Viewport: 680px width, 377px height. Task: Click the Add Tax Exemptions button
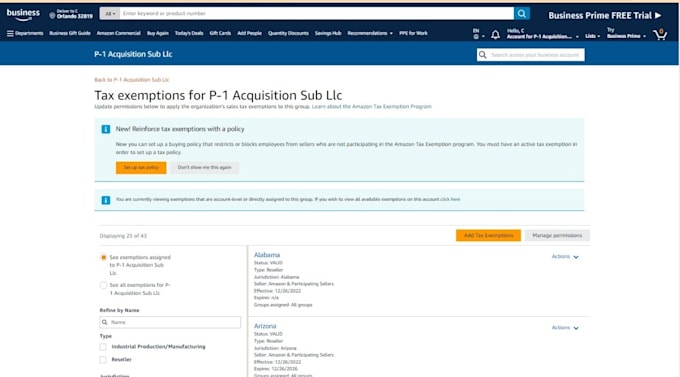(488, 236)
